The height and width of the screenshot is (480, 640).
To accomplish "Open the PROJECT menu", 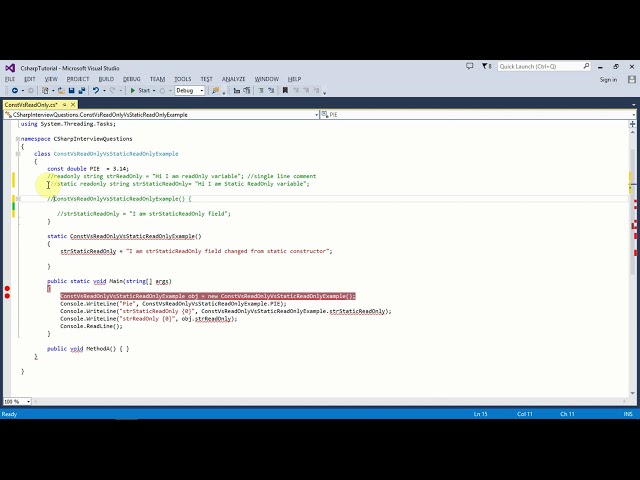I will point(78,79).
